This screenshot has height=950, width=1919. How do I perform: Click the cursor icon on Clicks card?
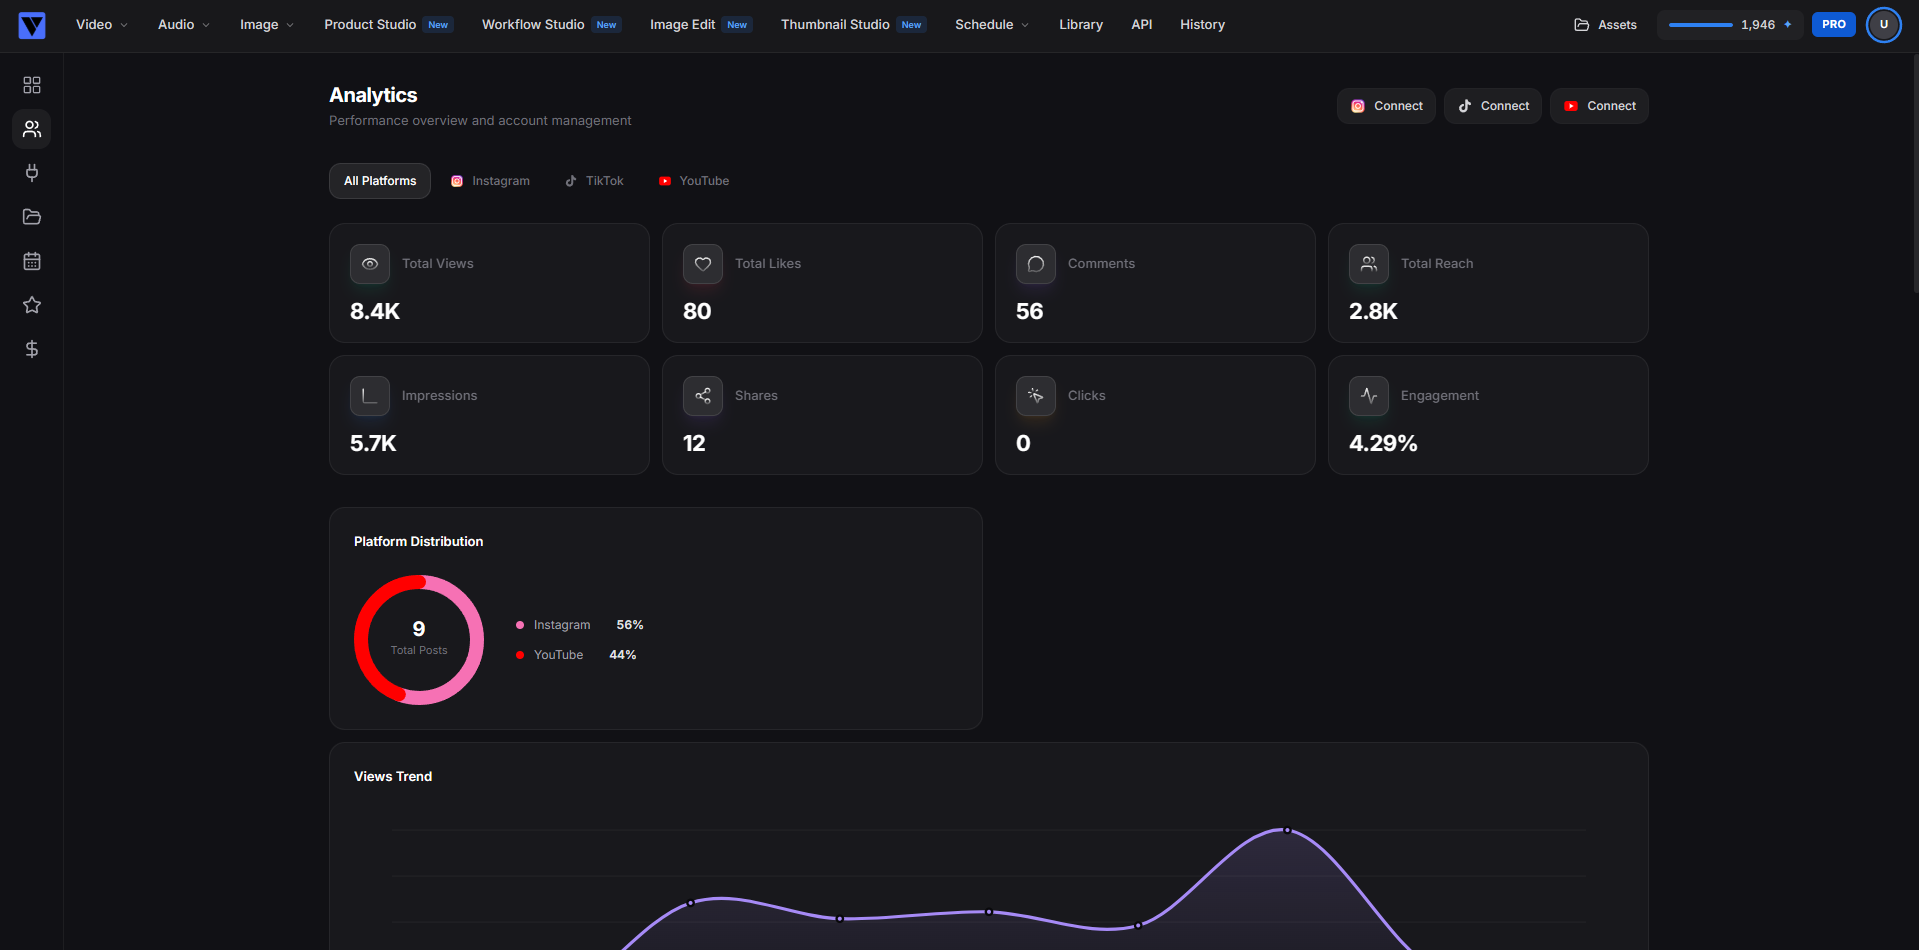click(x=1036, y=396)
